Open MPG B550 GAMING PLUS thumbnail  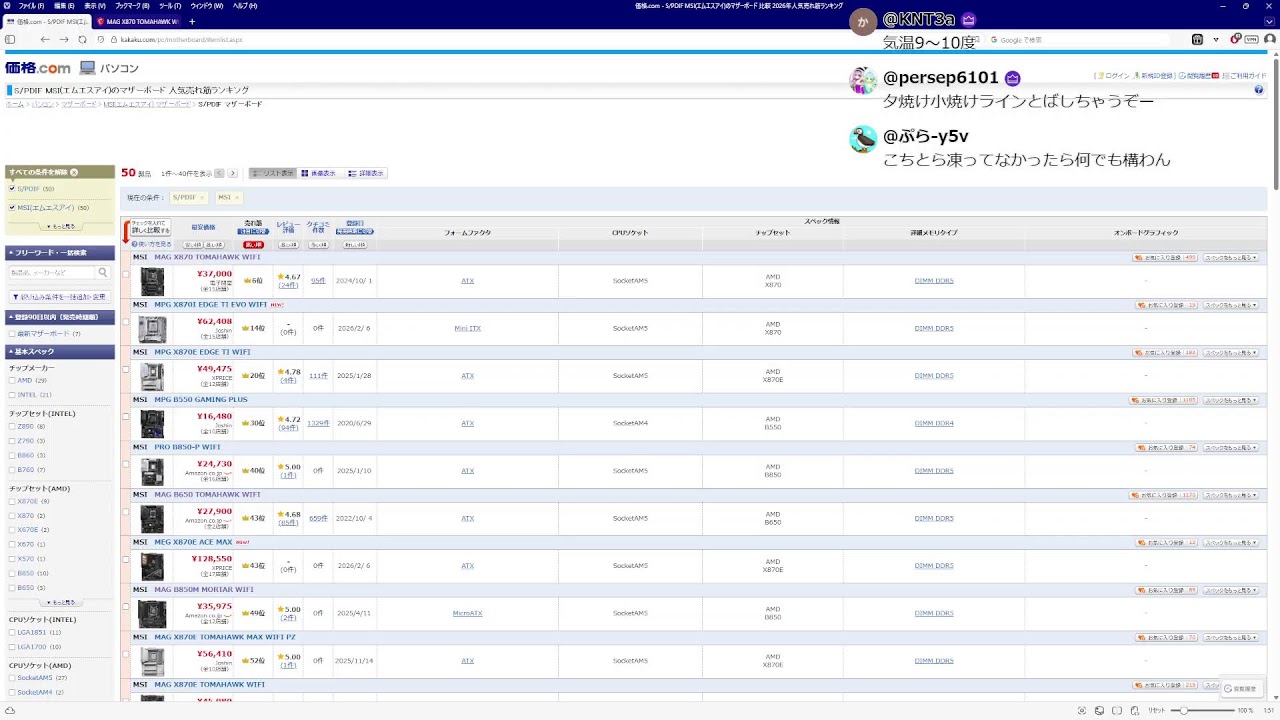click(x=152, y=424)
